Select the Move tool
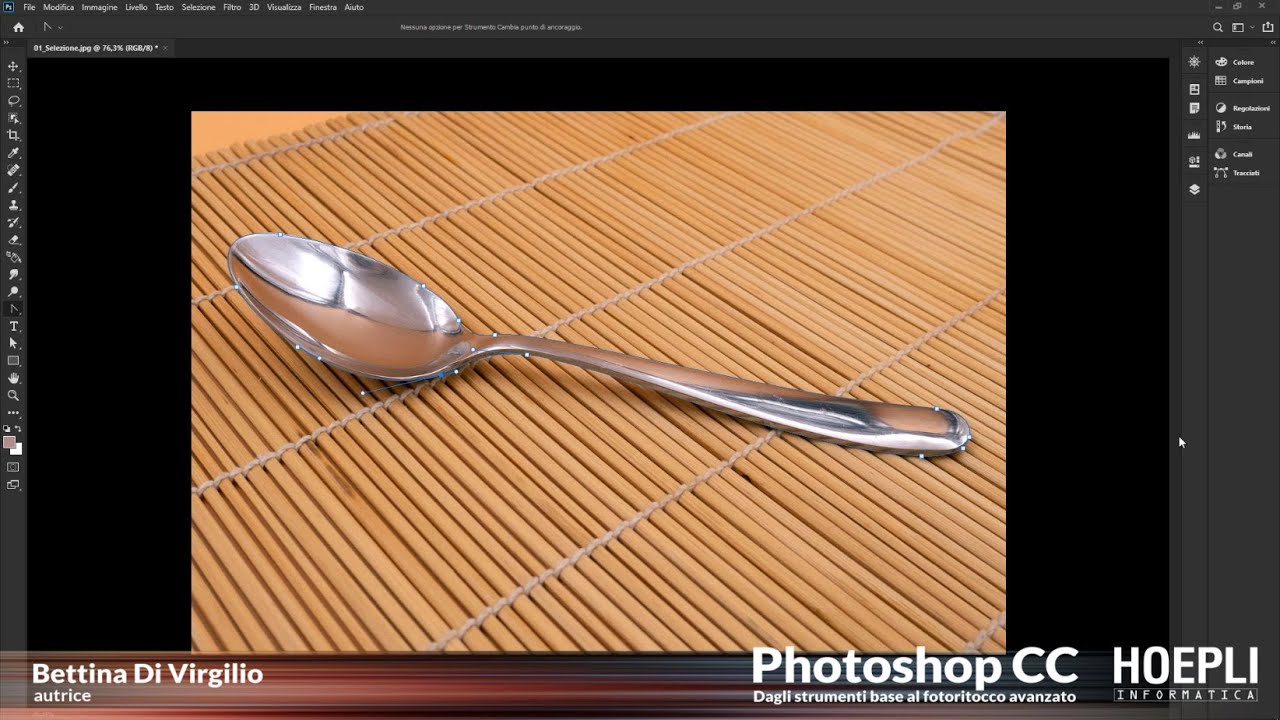1280x720 pixels. click(x=13, y=66)
